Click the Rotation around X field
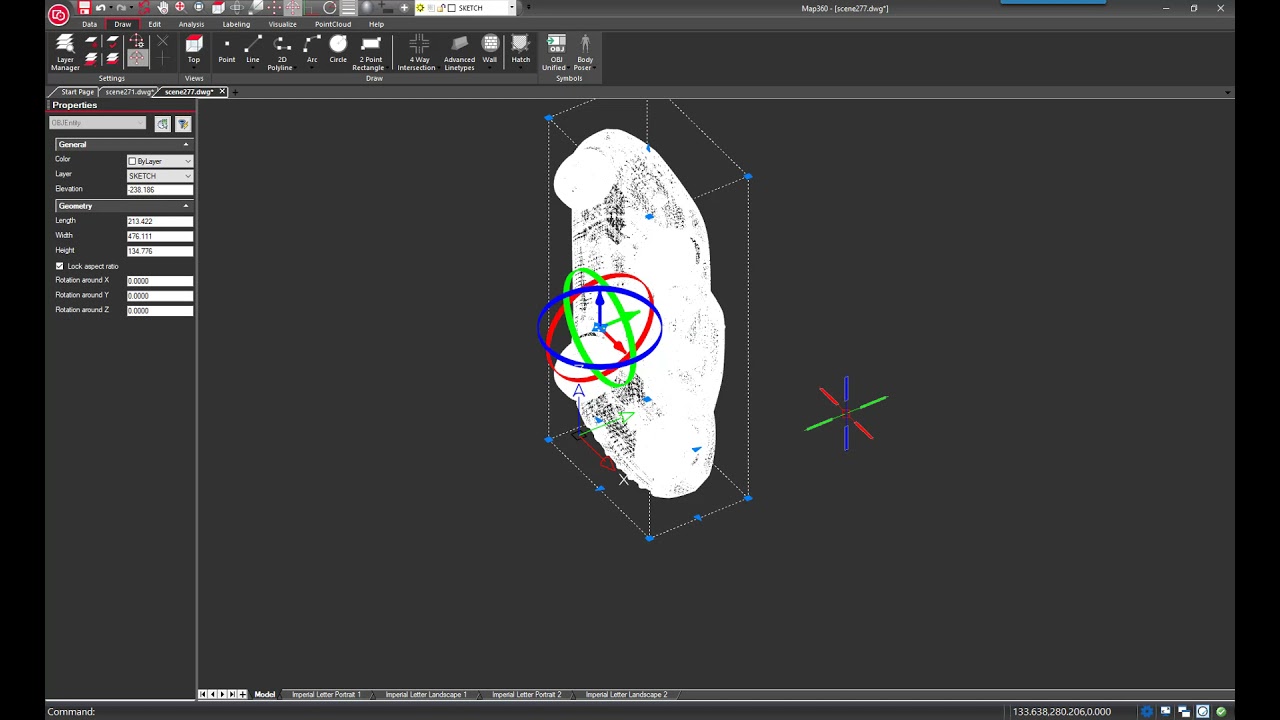The width and height of the screenshot is (1280, 720). click(x=159, y=281)
